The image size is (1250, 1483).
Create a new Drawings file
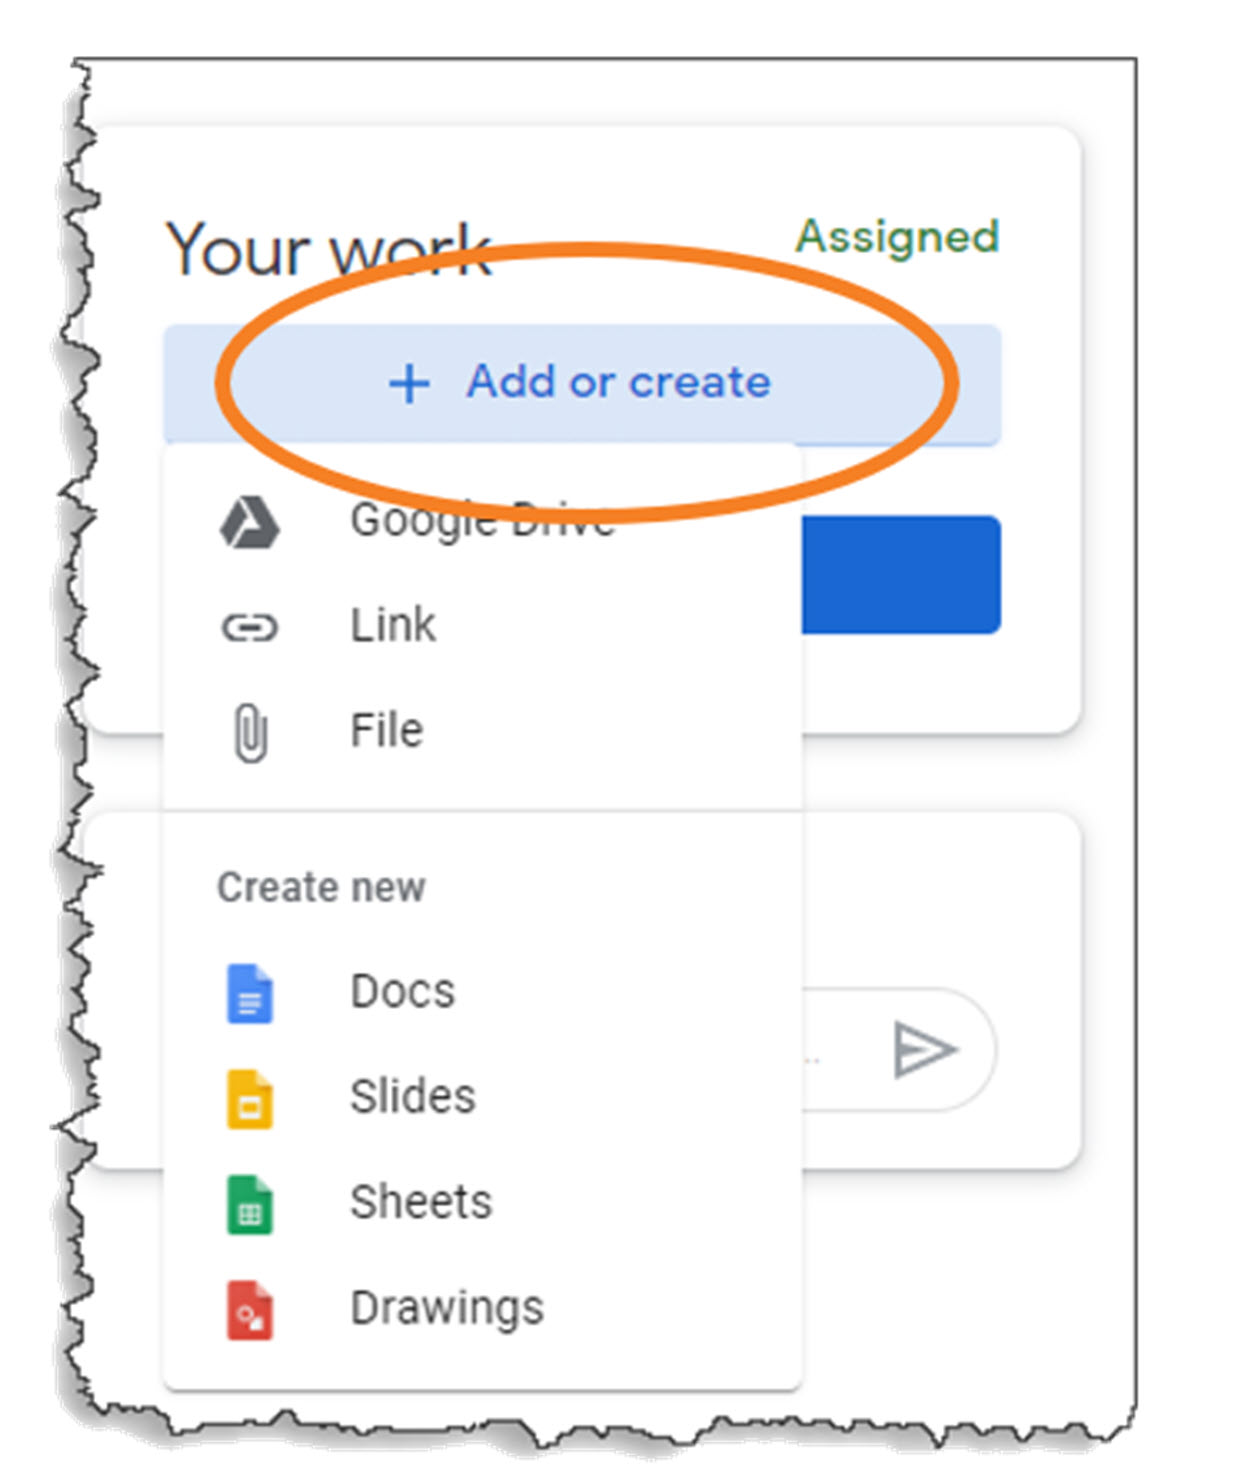point(482,1308)
